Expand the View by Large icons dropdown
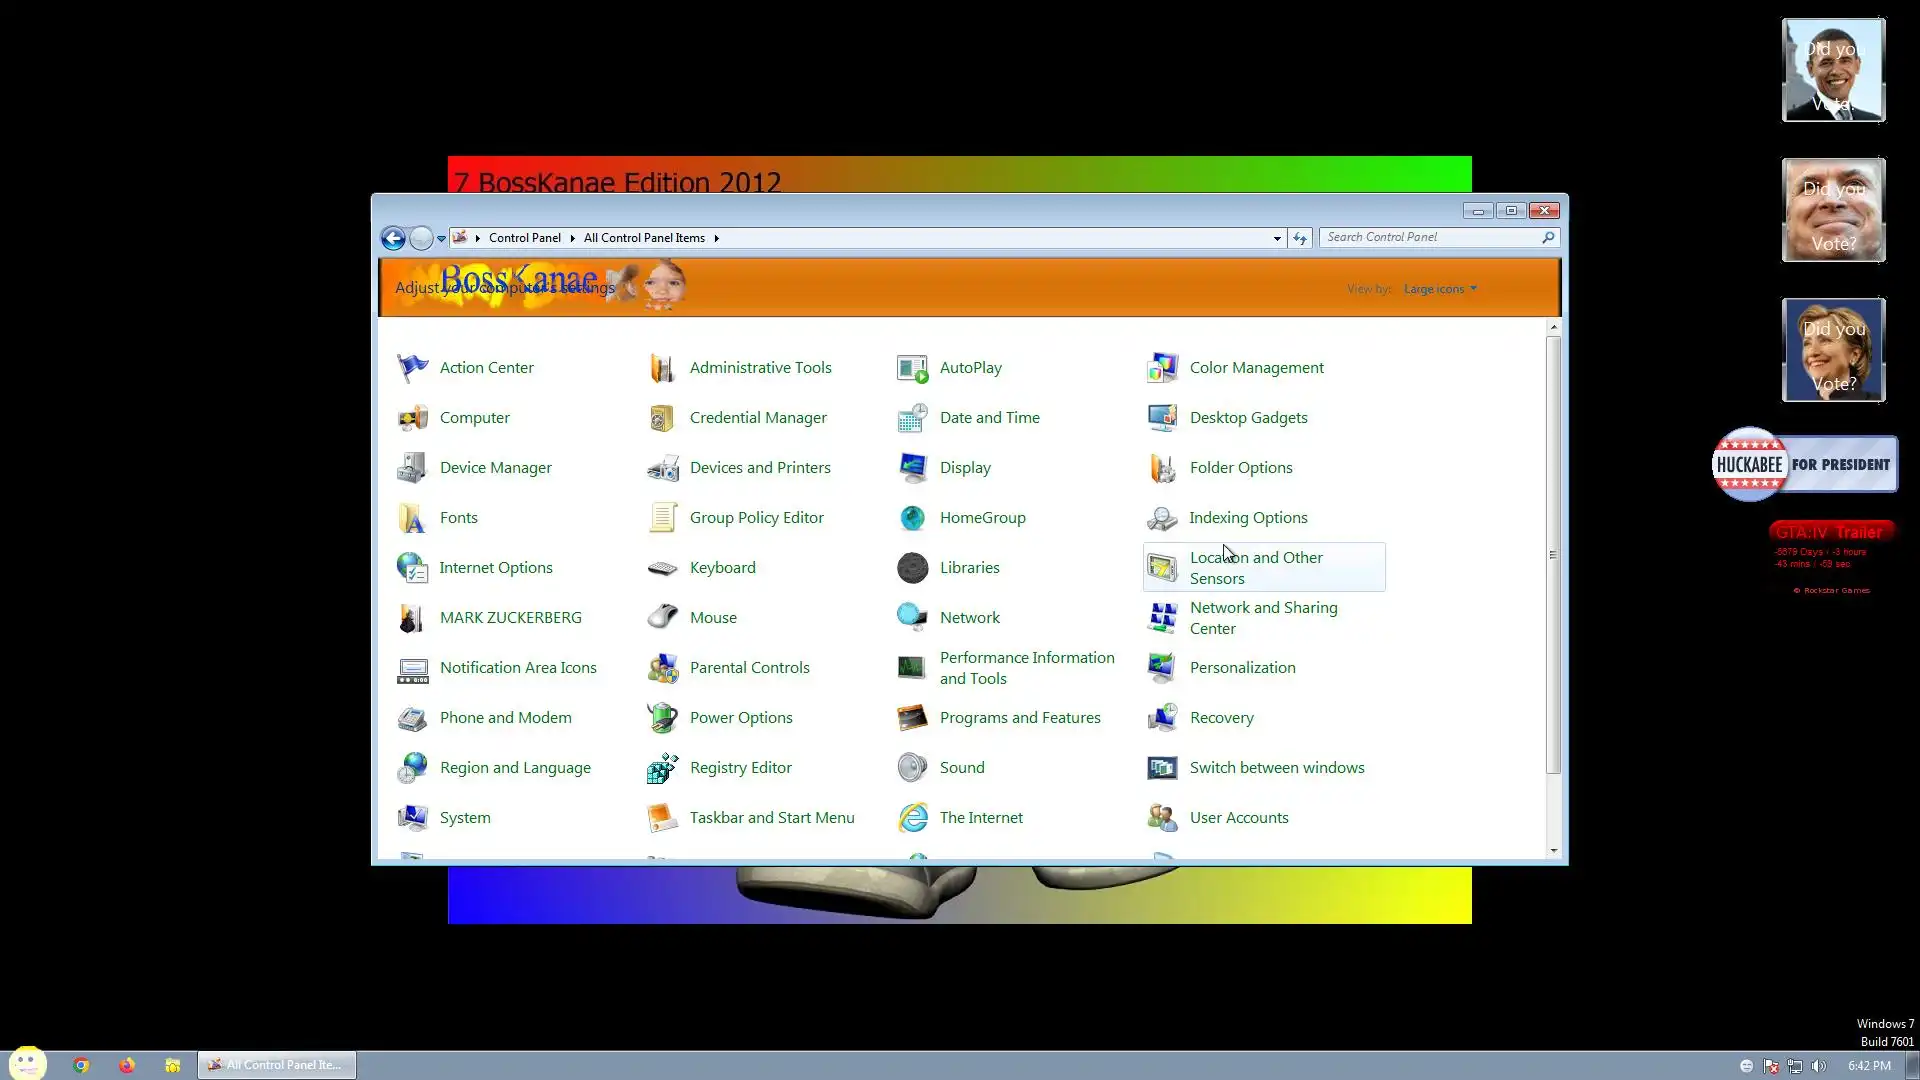The width and height of the screenshot is (1920, 1080). coord(1440,289)
